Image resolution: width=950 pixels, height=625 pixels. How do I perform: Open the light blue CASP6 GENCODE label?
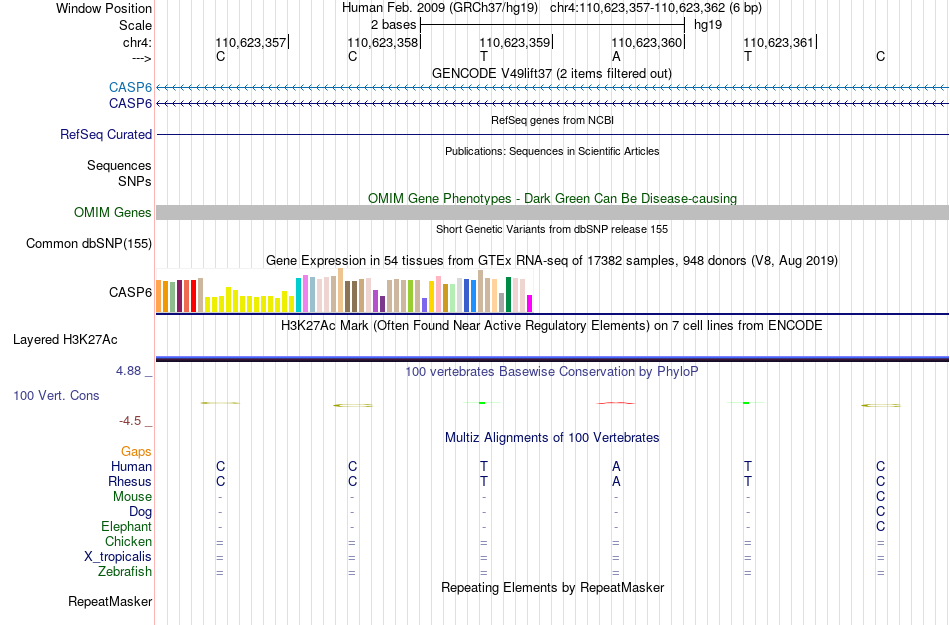[130, 87]
